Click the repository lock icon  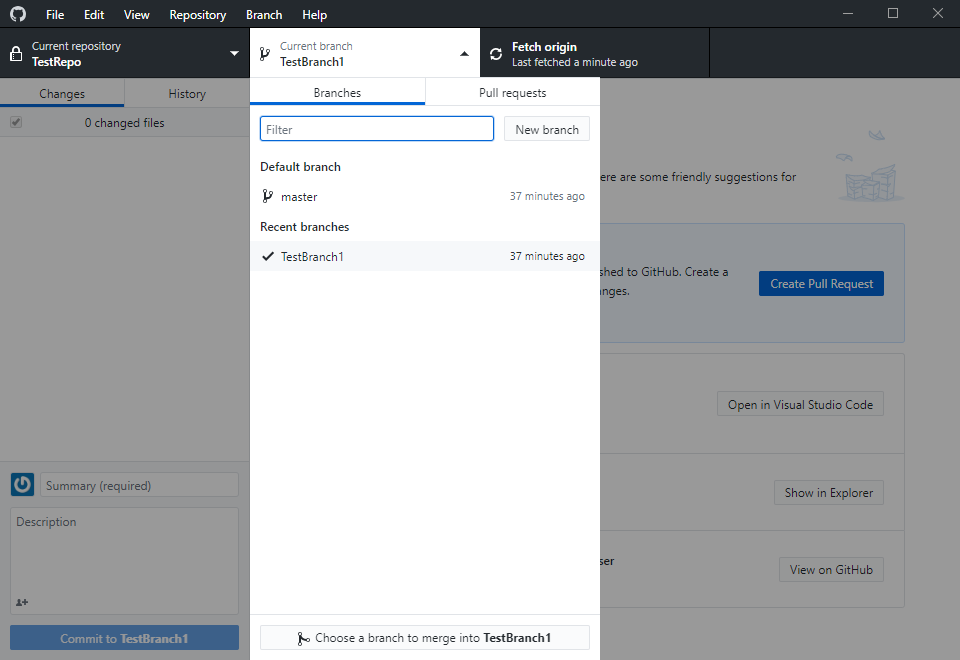point(17,54)
